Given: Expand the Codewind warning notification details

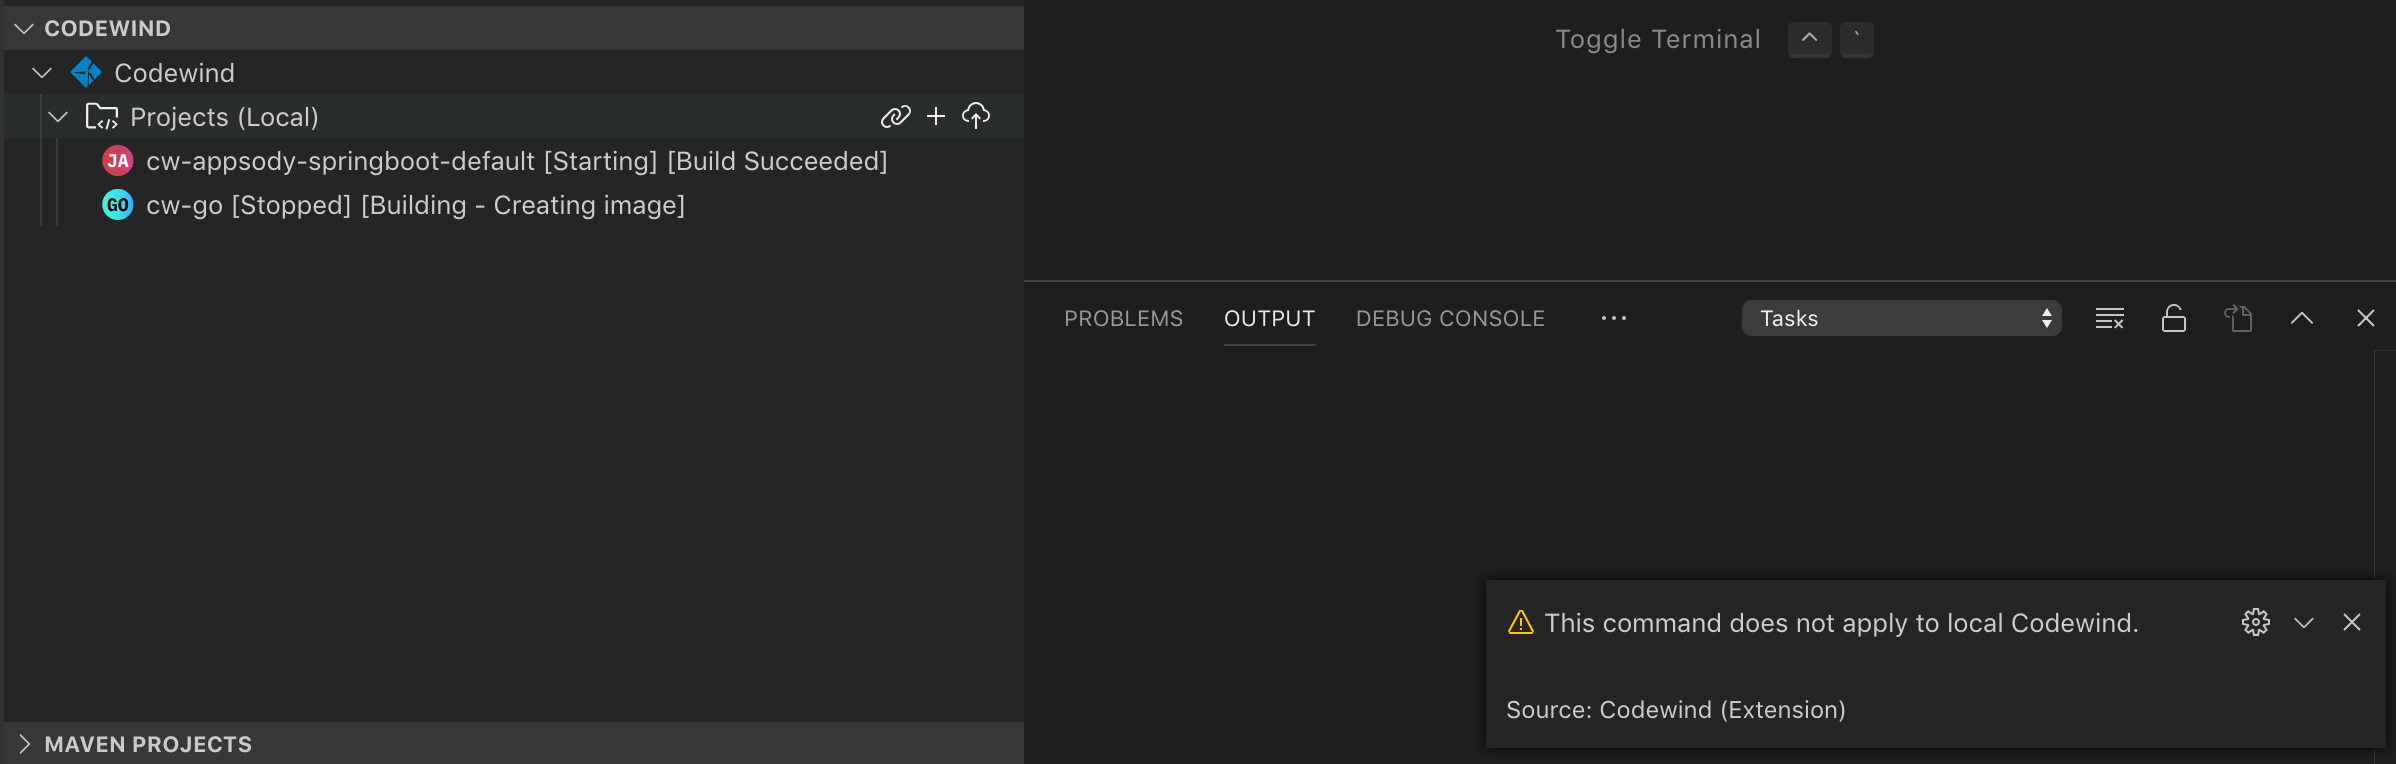Looking at the screenshot, I should pos(2304,622).
